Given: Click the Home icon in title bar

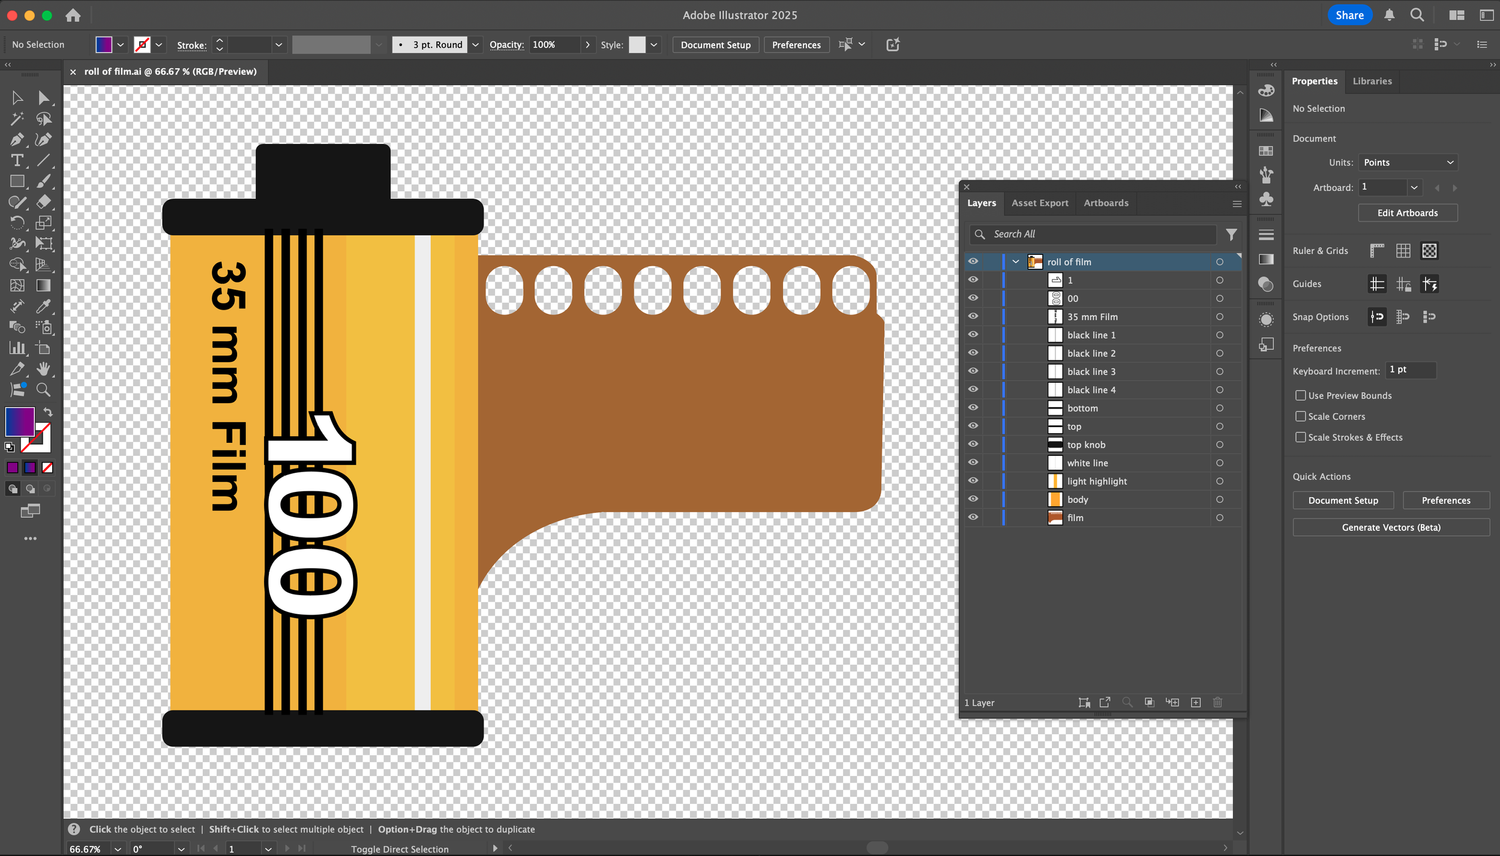Looking at the screenshot, I should pos(73,15).
